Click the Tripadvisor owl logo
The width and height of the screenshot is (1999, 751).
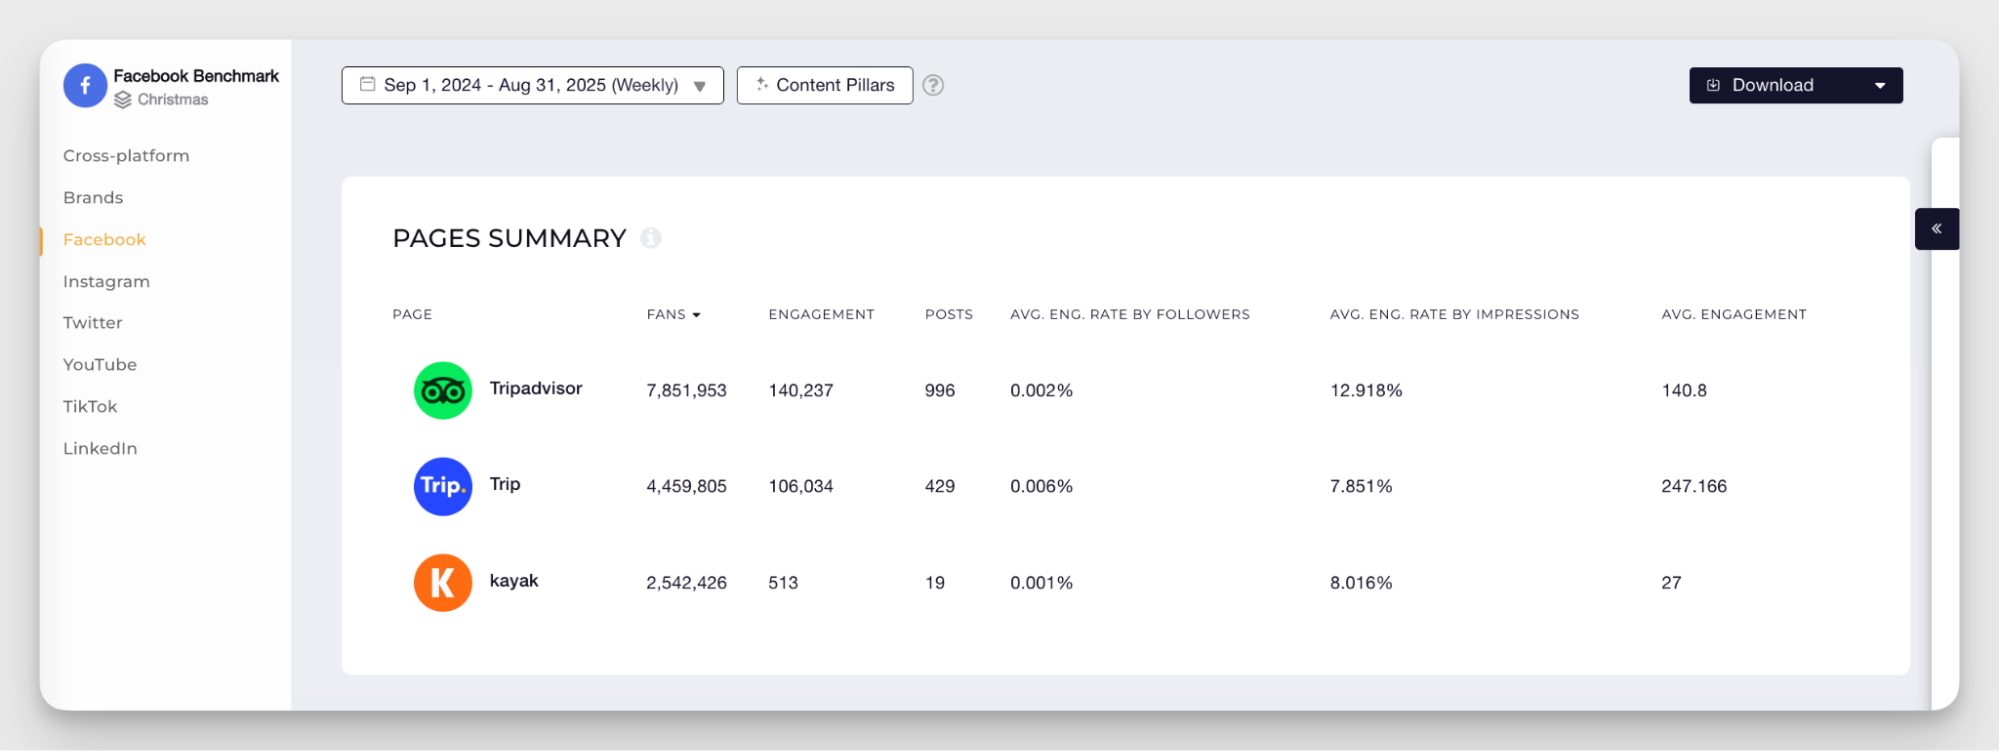[x=442, y=390]
